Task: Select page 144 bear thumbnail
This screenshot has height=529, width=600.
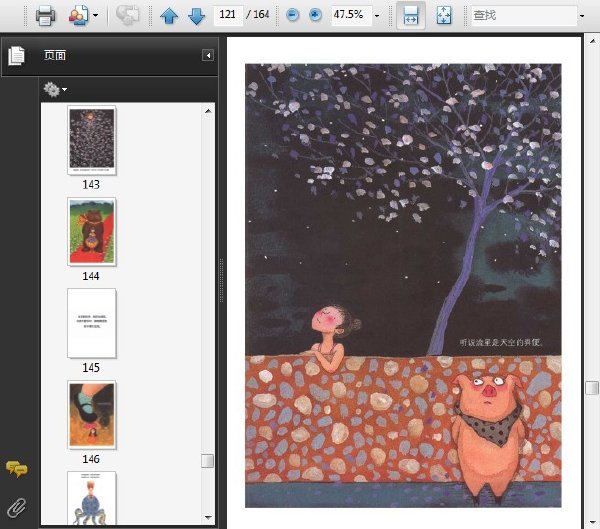Action: coord(92,232)
